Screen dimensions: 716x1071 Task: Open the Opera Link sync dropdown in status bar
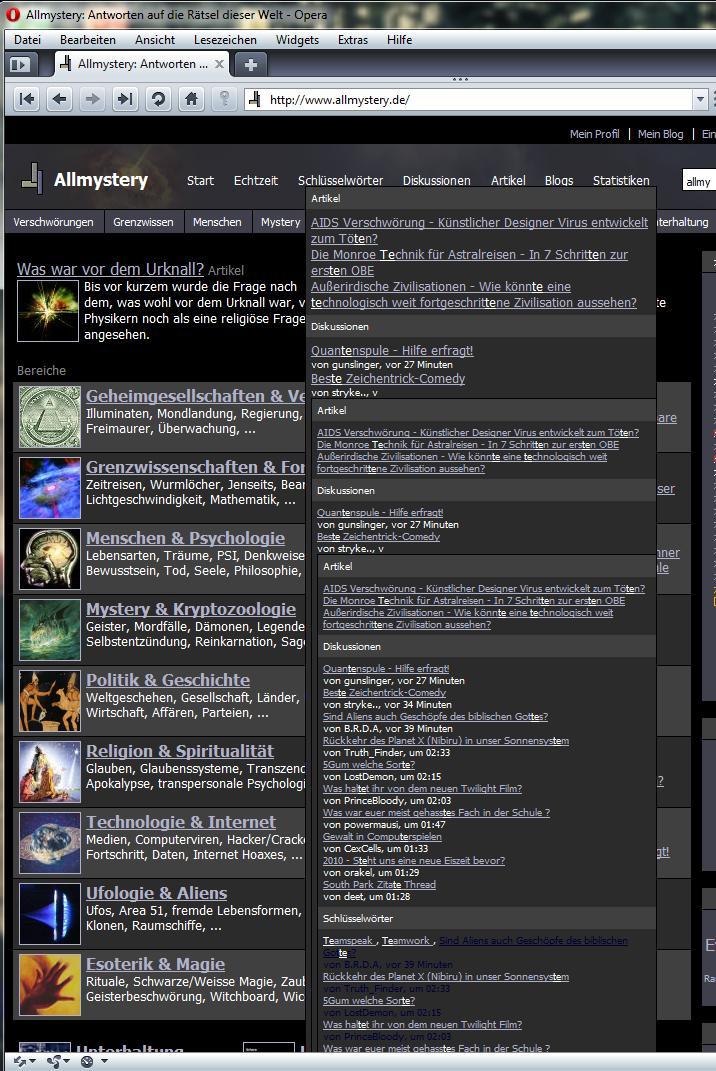click(25, 1061)
